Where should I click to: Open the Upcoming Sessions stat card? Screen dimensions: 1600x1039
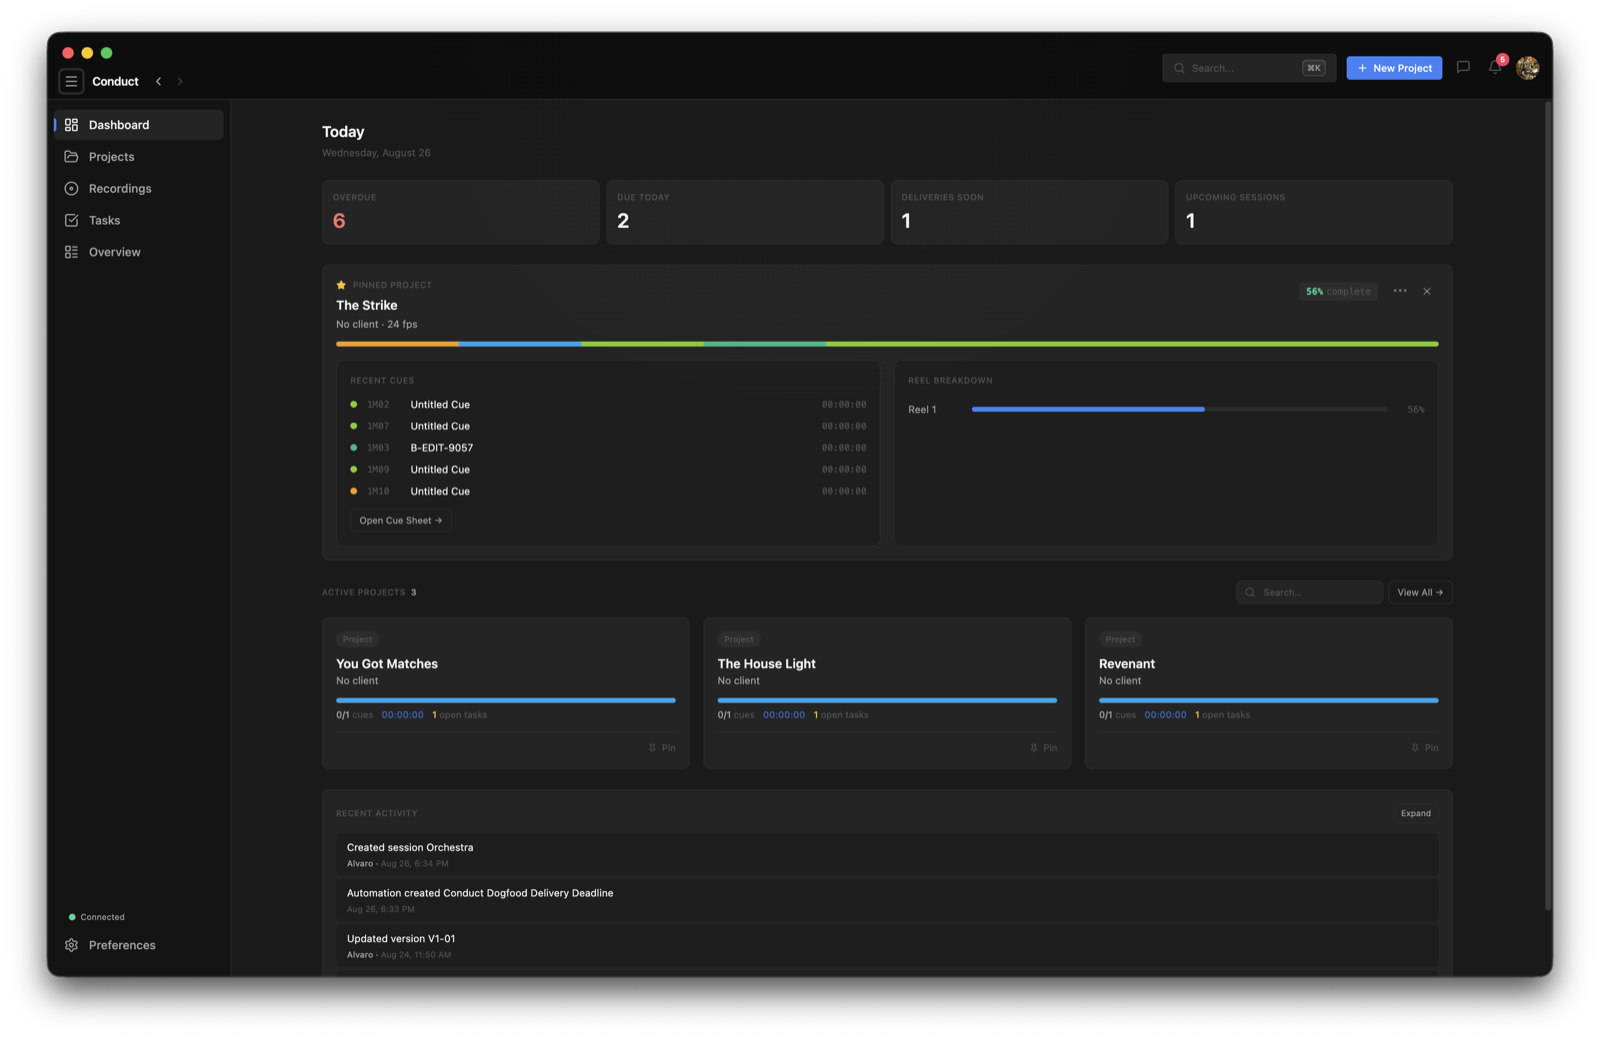click(1314, 212)
